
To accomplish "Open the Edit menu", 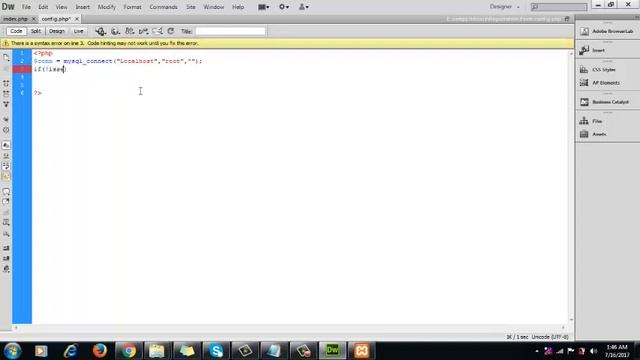I will (x=43, y=7).
